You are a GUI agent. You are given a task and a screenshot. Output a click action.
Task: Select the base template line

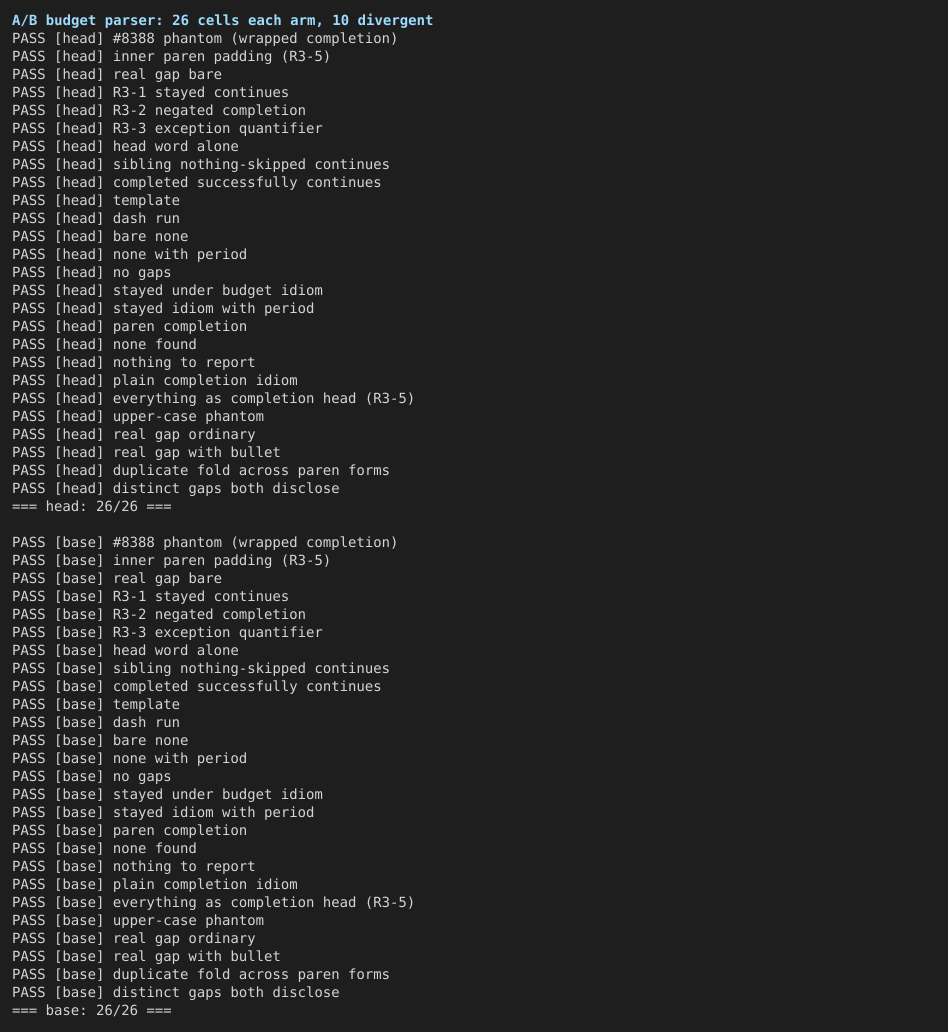[95, 704]
